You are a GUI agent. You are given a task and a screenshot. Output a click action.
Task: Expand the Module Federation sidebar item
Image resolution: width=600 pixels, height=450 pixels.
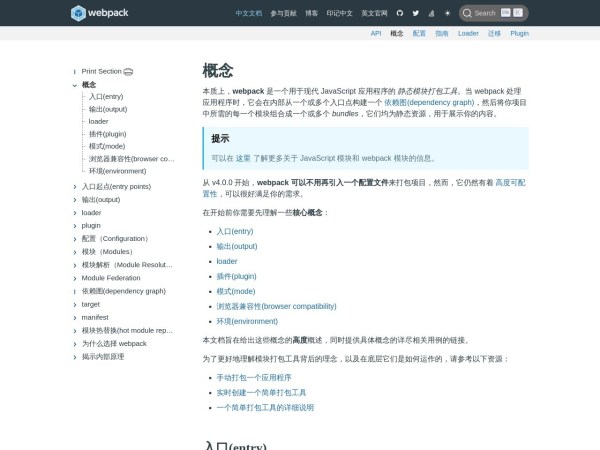click(x=74, y=278)
